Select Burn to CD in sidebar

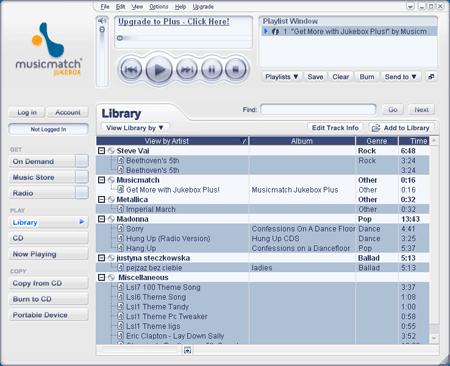pyautogui.click(x=48, y=299)
